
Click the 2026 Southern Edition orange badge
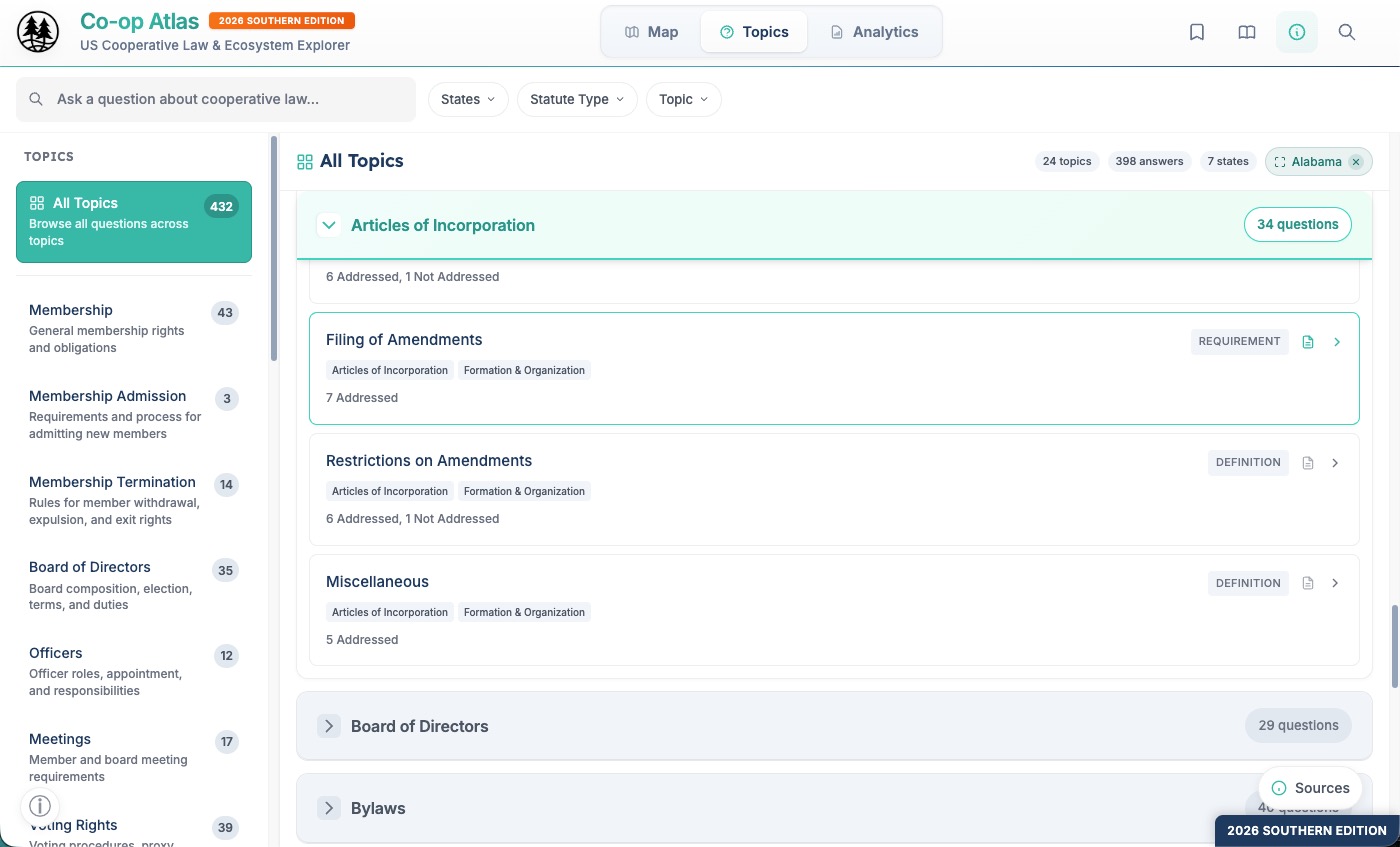pyautogui.click(x=282, y=20)
